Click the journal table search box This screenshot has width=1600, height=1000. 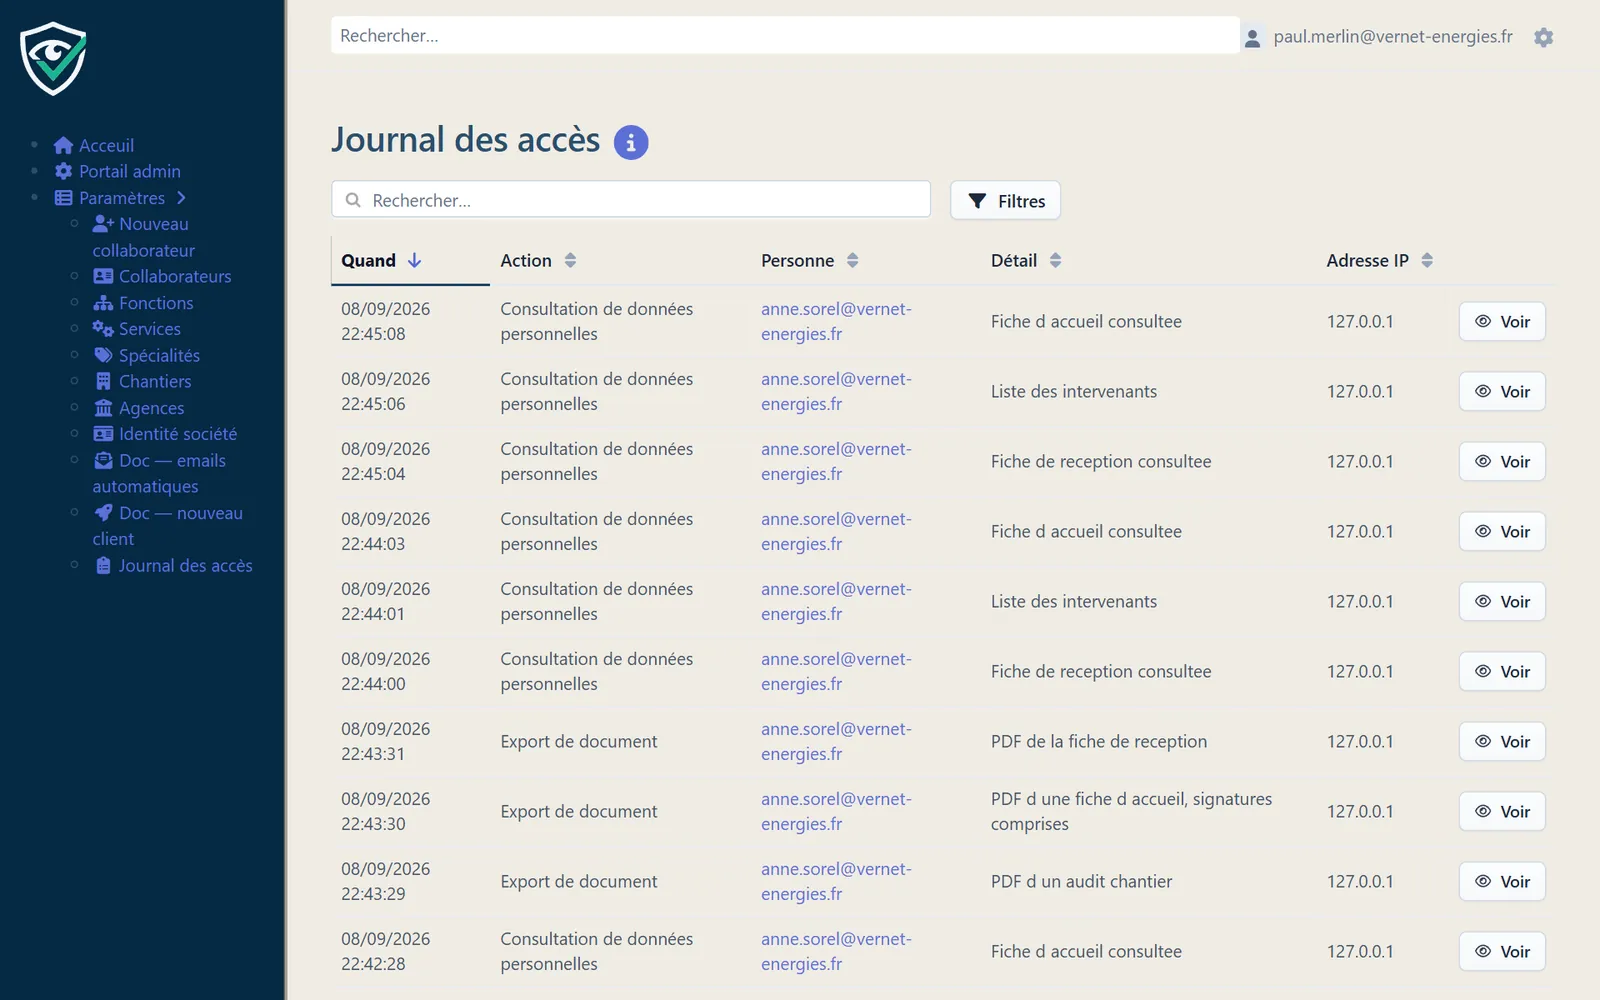pos(631,199)
